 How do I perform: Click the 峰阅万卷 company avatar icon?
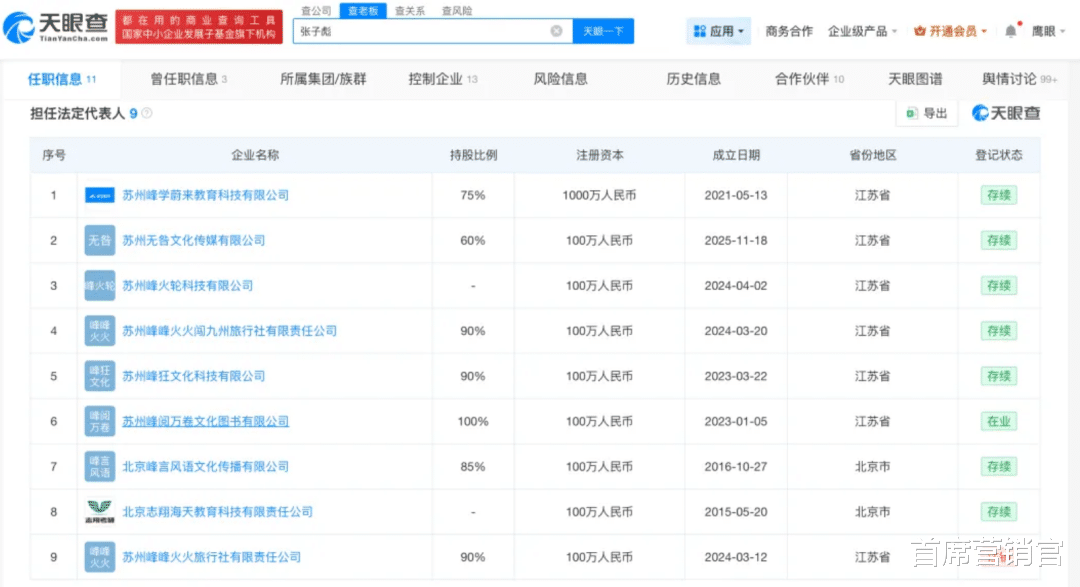(x=100, y=421)
